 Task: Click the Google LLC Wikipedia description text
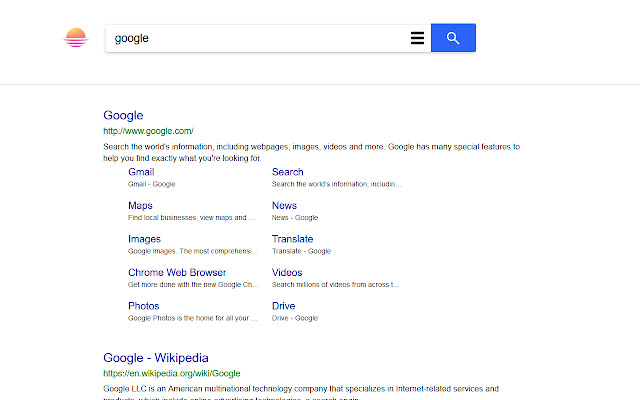(x=300, y=388)
